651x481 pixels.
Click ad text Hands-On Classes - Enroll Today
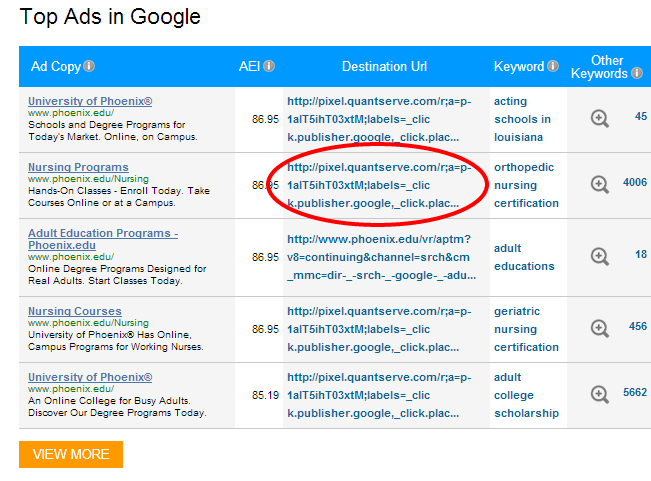[105, 191]
